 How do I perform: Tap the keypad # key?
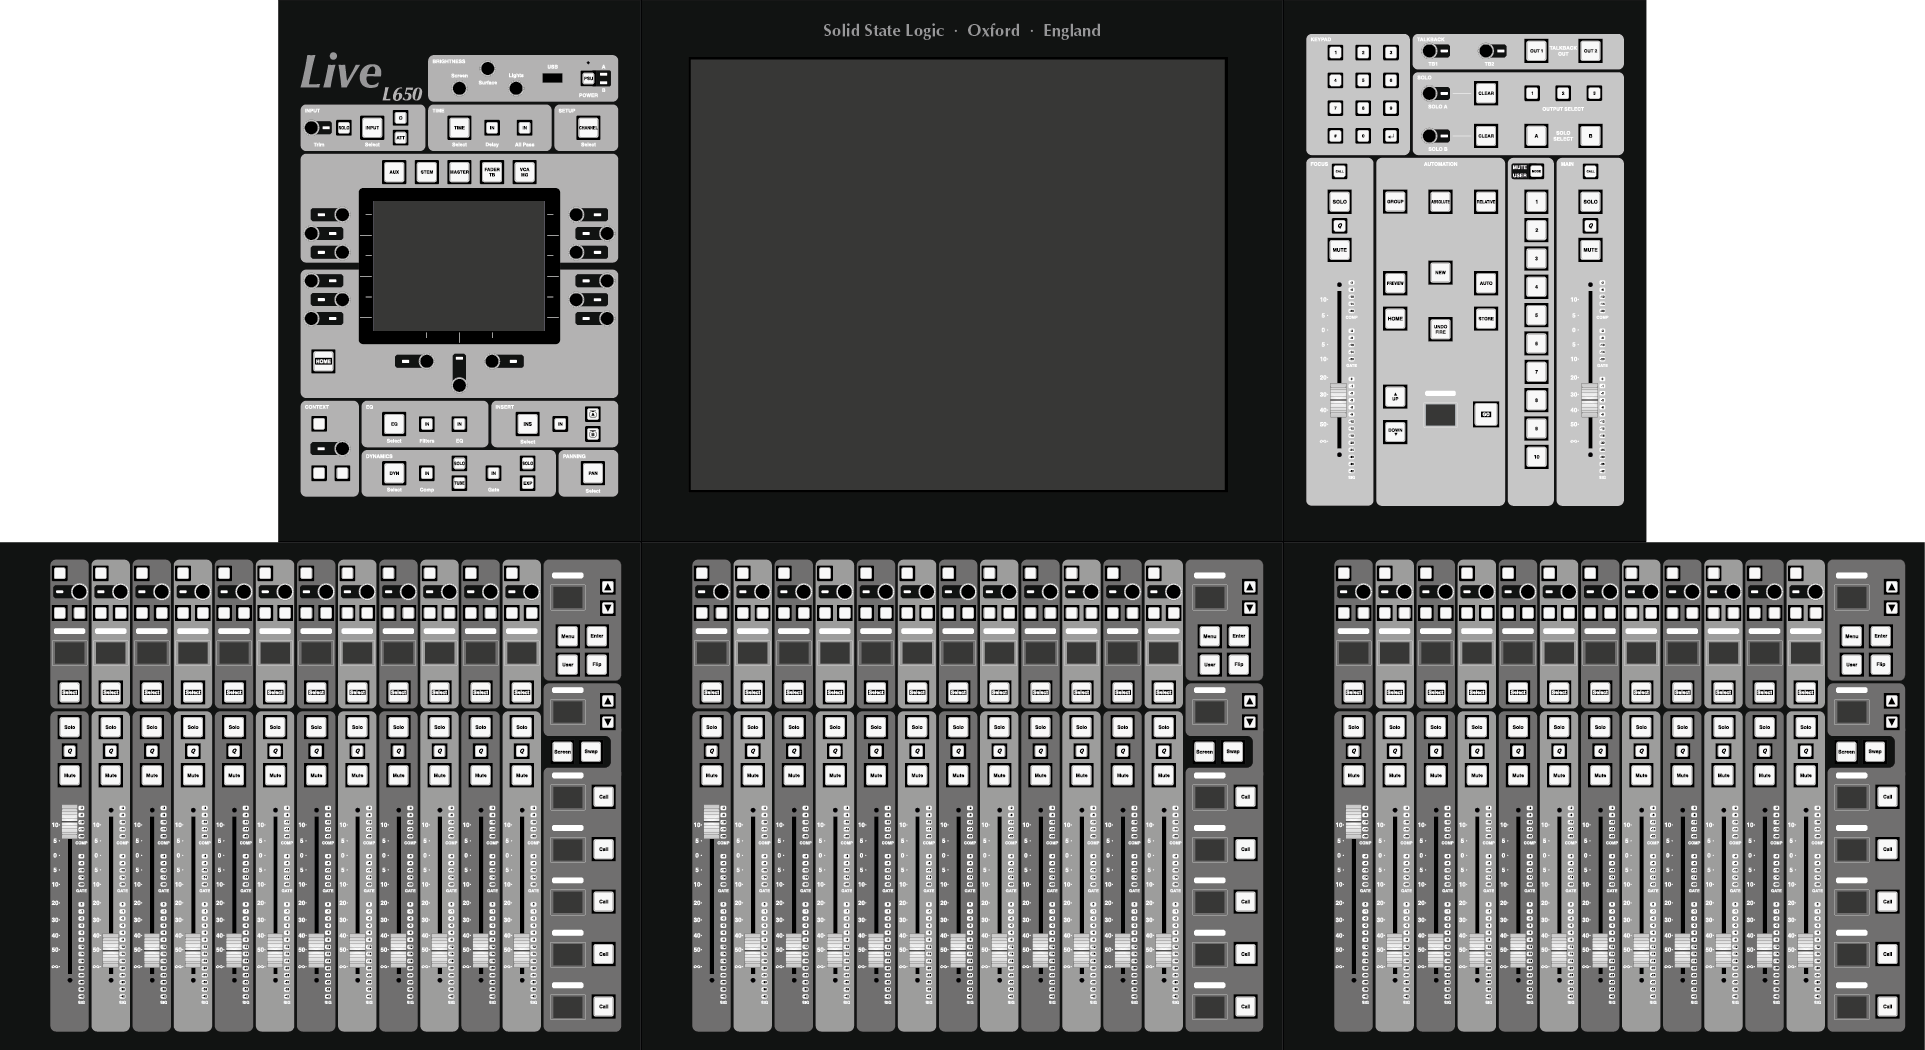[x=1335, y=136]
